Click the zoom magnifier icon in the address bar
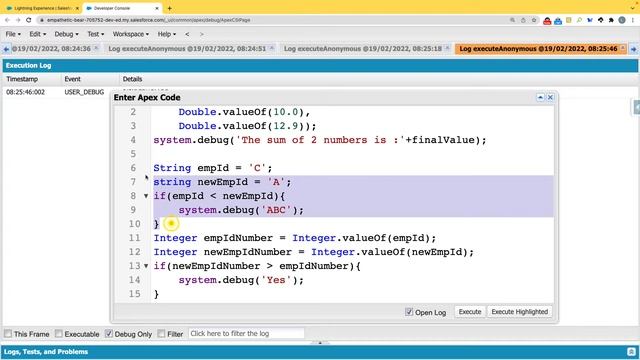Image resolution: width=640 pixels, height=360 pixels. click(513, 20)
